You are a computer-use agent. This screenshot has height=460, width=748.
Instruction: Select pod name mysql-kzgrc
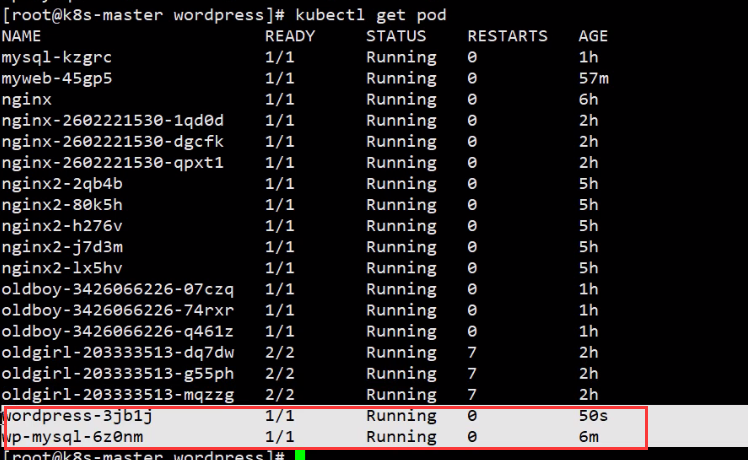[57, 58]
